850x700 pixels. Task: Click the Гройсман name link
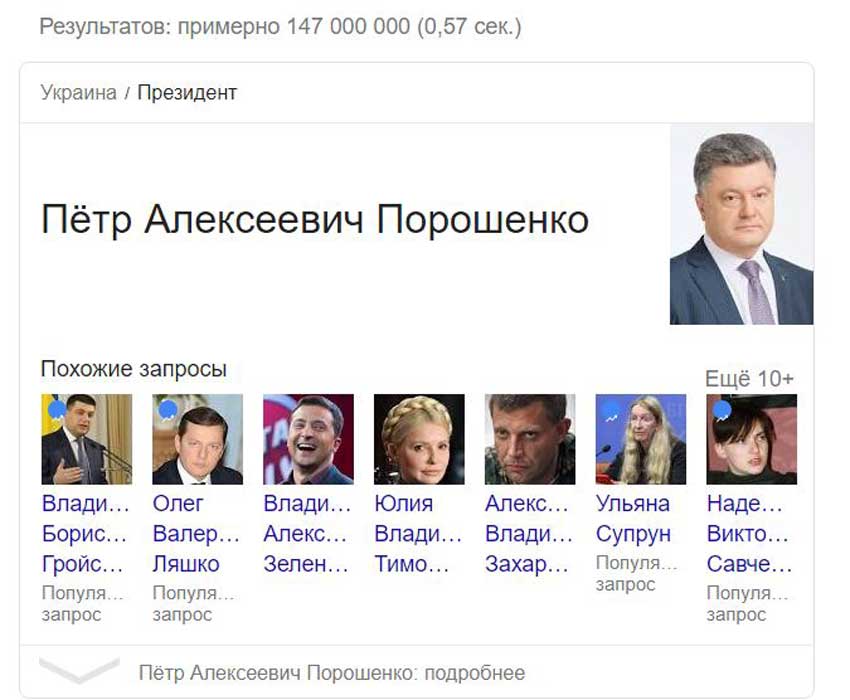coord(85,534)
